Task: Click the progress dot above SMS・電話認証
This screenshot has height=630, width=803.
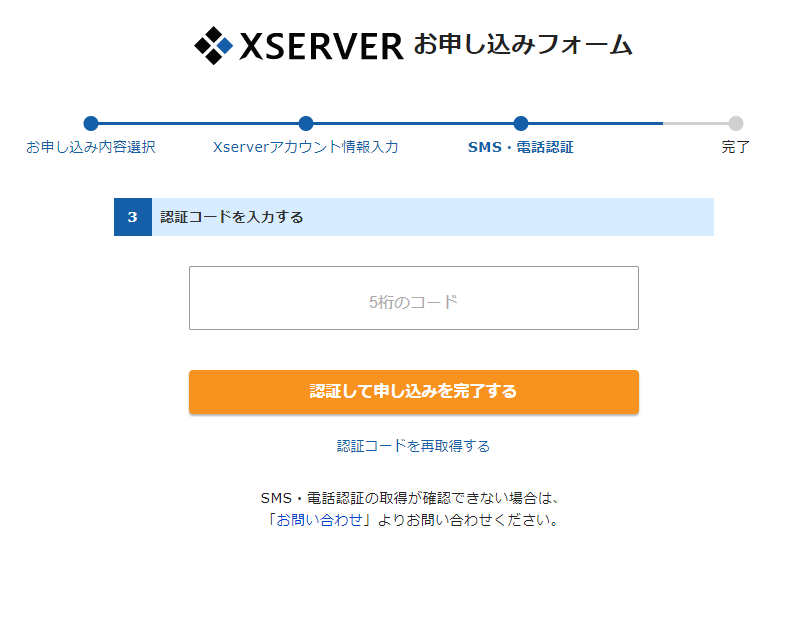Action: click(x=521, y=123)
